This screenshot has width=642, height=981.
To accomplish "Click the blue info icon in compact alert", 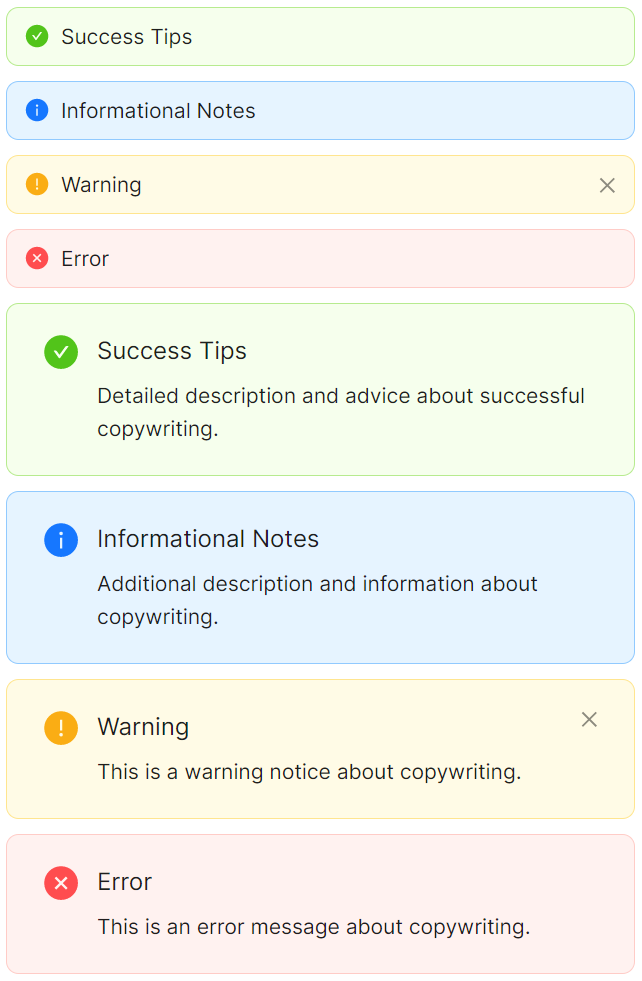I will [x=37, y=110].
